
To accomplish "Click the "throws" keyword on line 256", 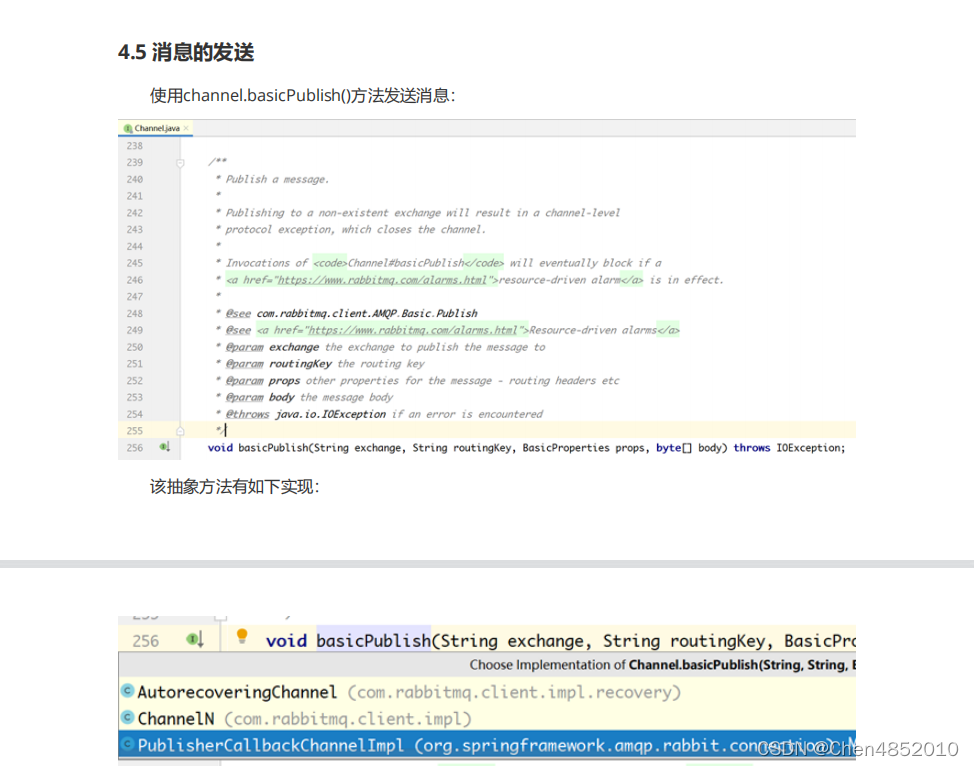I will click(x=752, y=448).
